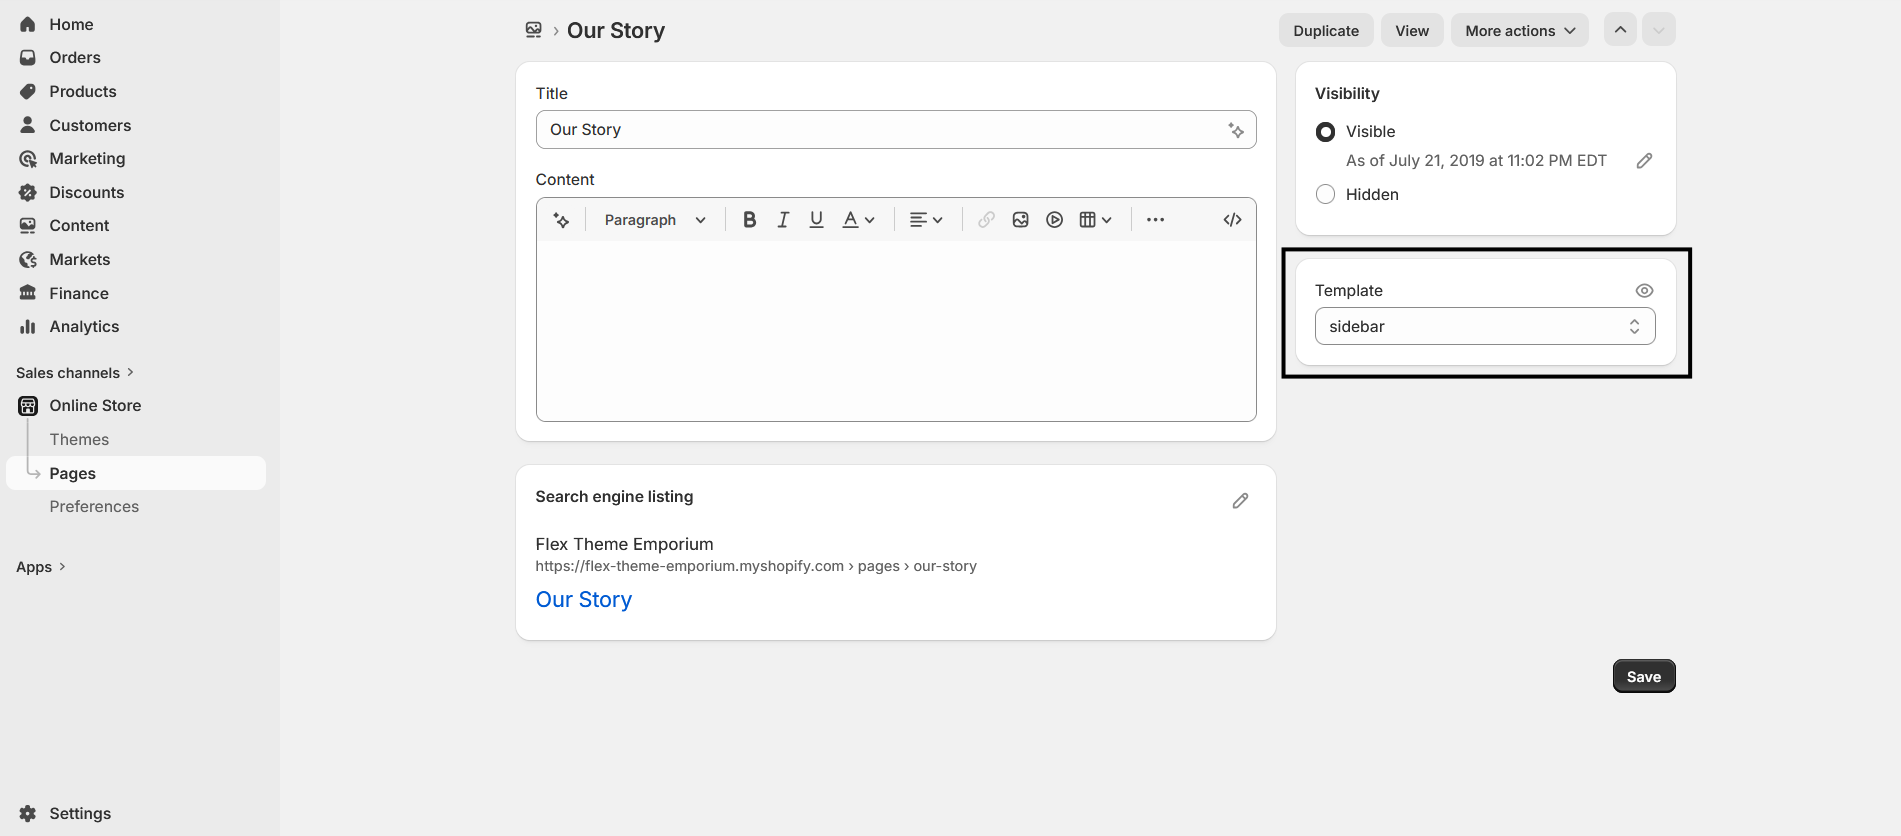Open Themes under Online Store
Viewport: 1901px width, 836px height.
(79, 440)
